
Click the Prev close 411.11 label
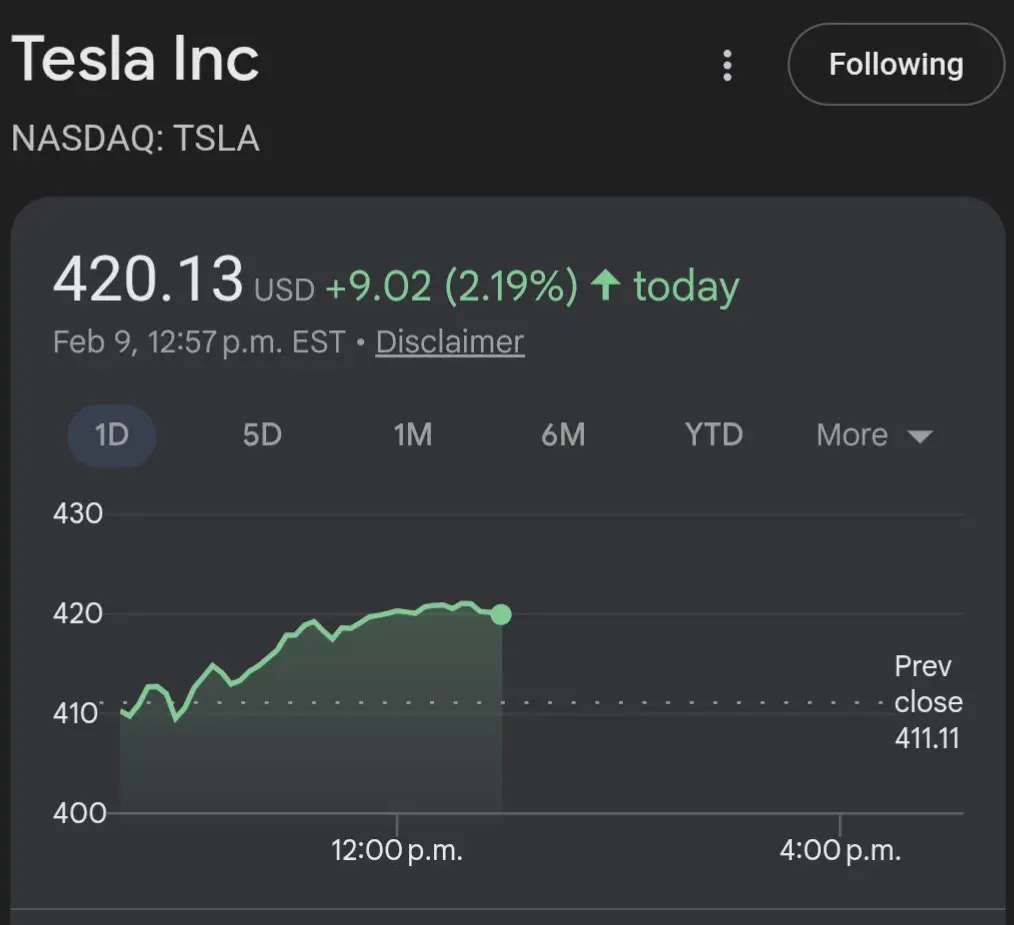(928, 702)
